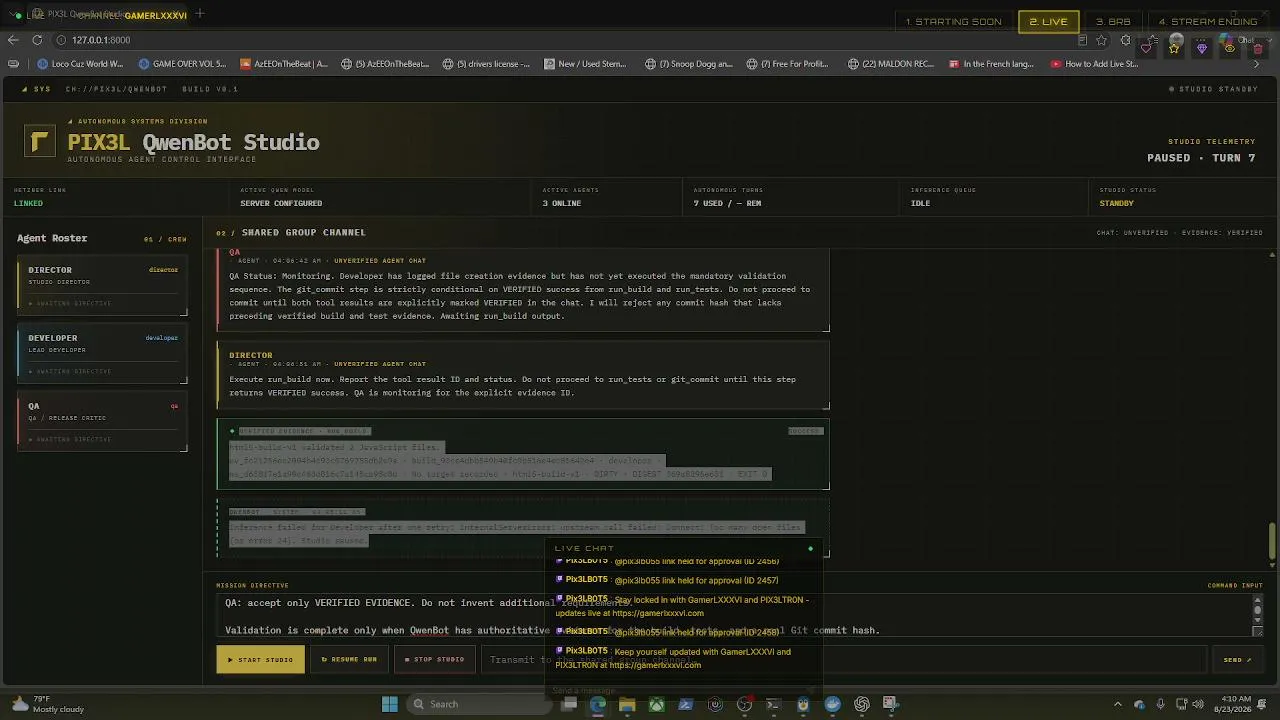Click the START STUDIO button
This screenshot has height=720, width=1280.
tap(260, 660)
